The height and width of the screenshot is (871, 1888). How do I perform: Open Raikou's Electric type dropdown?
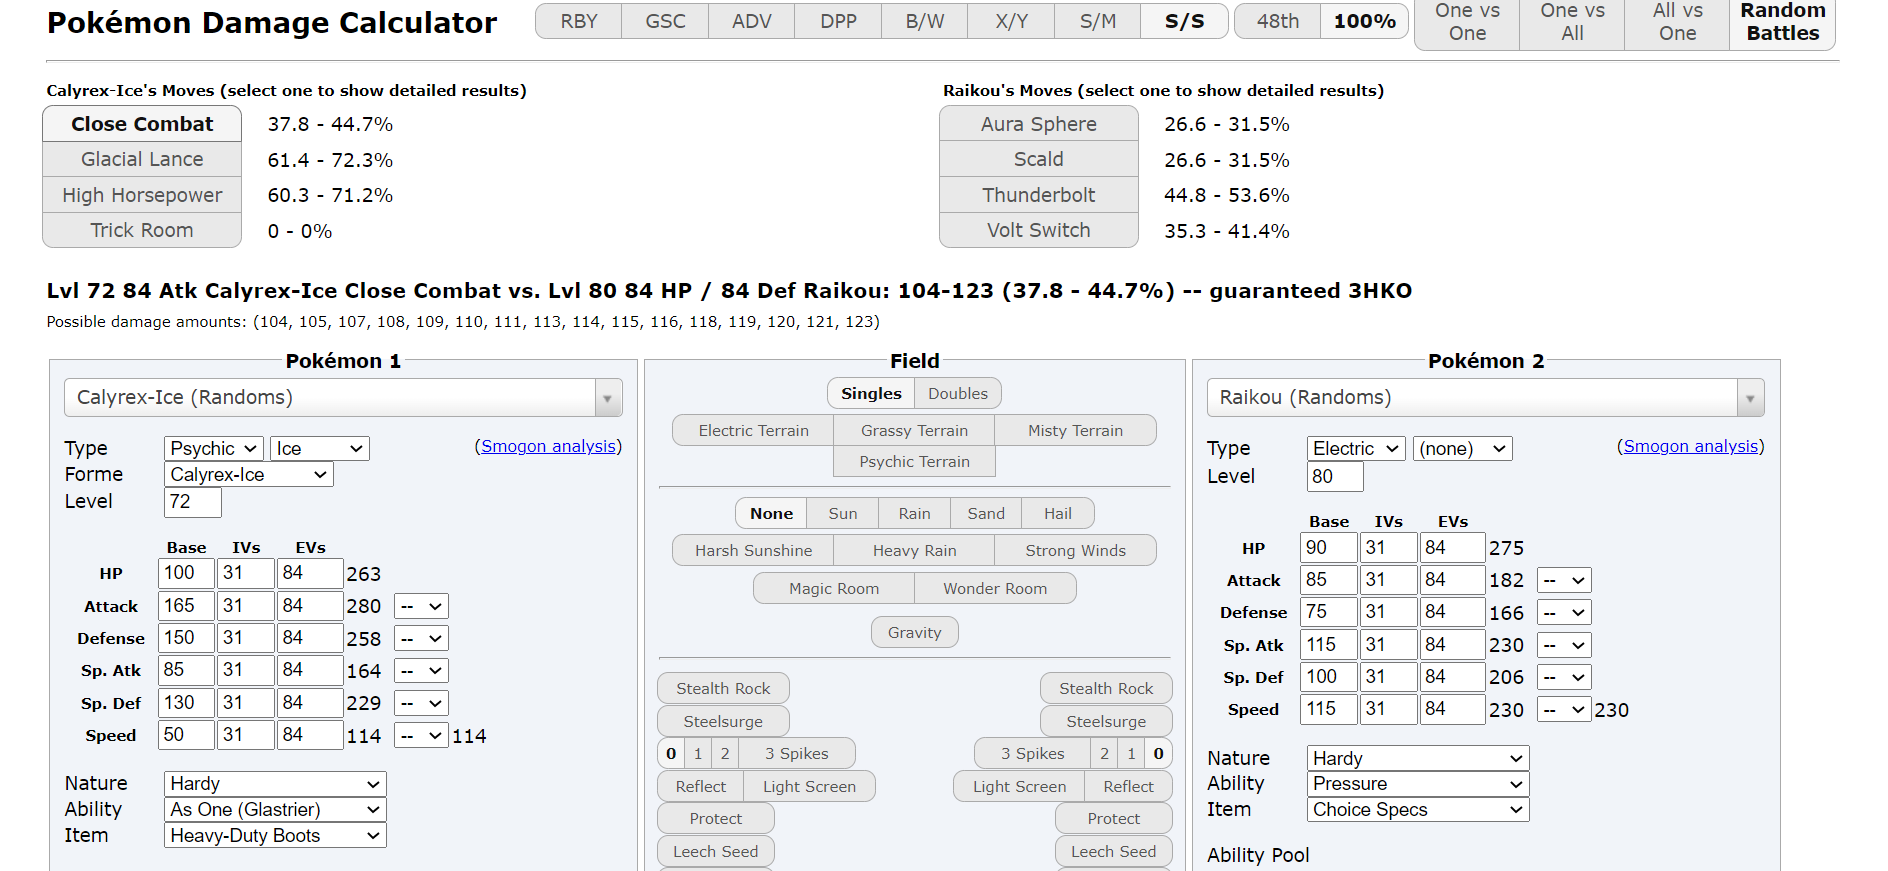click(1356, 449)
